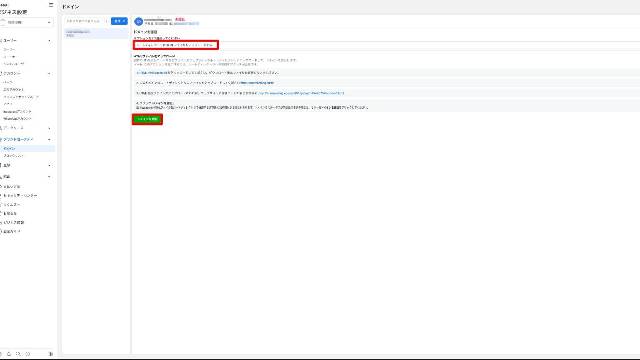This screenshot has height=360, width=640.
Task: Click the domain search filter field
Action: pyautogui.click(x=86, y=21)
